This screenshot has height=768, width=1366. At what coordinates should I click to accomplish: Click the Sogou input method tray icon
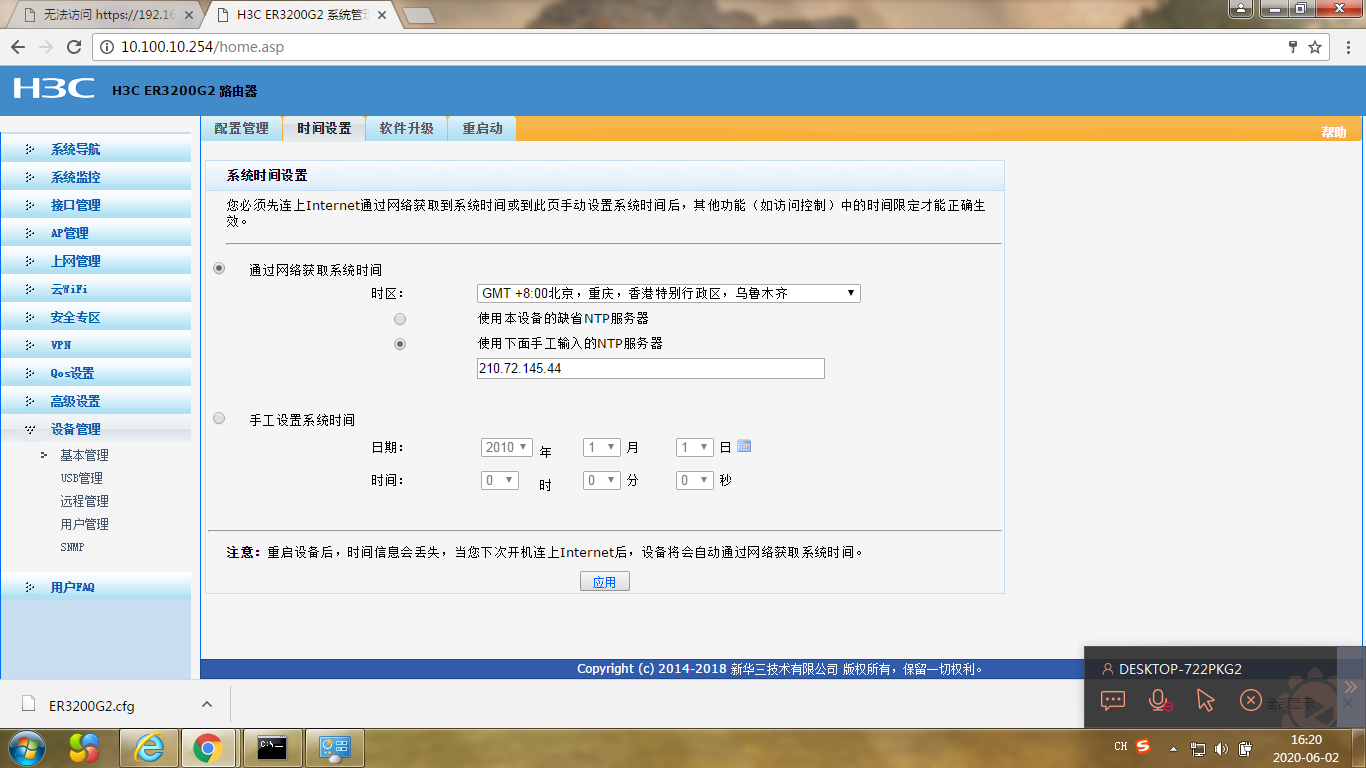coord(1144,747)
